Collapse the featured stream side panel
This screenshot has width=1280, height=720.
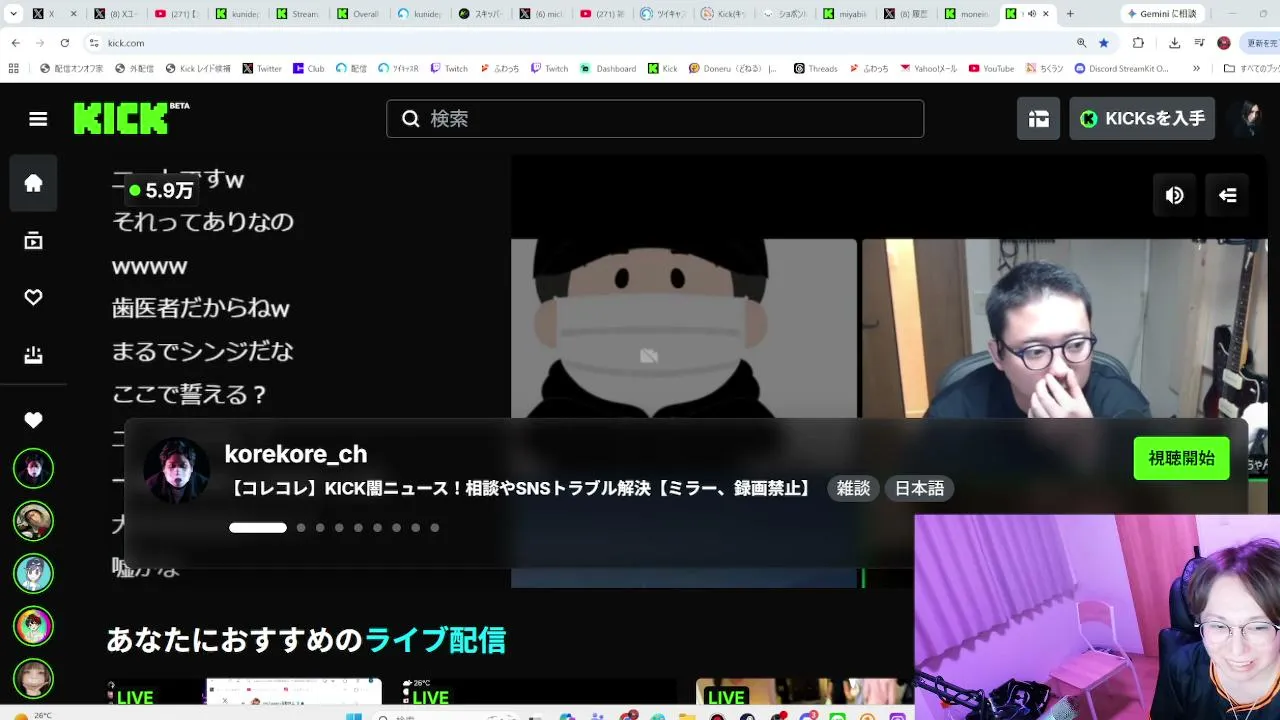[x=1228, y=196]
